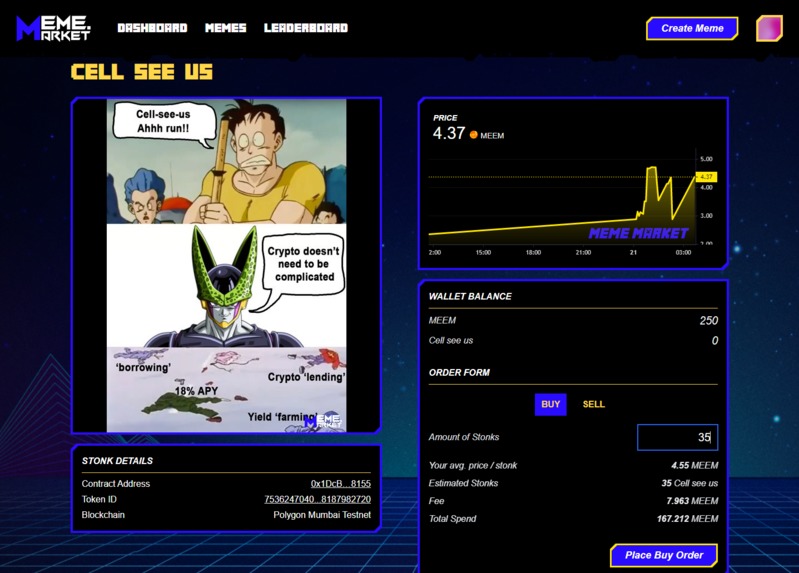Viewport: 799px width, 573px height.
Task: Click the Cell see us meme image
Action: 226,266
